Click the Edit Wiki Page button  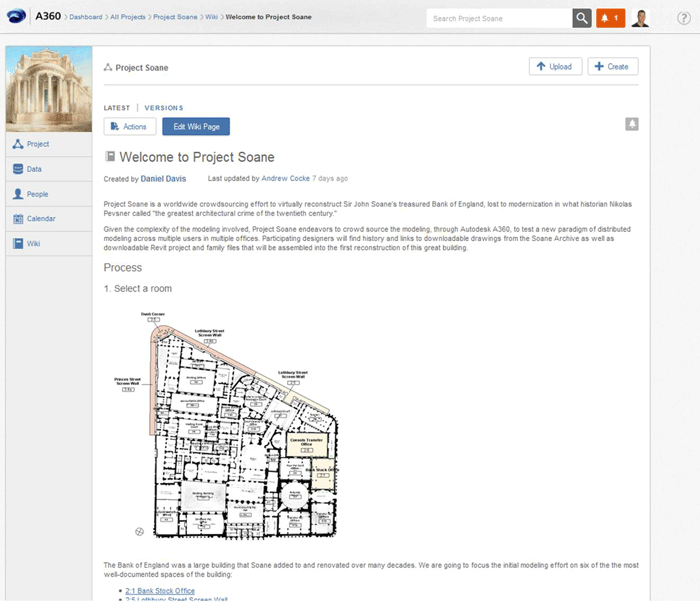tap(196, 126)
